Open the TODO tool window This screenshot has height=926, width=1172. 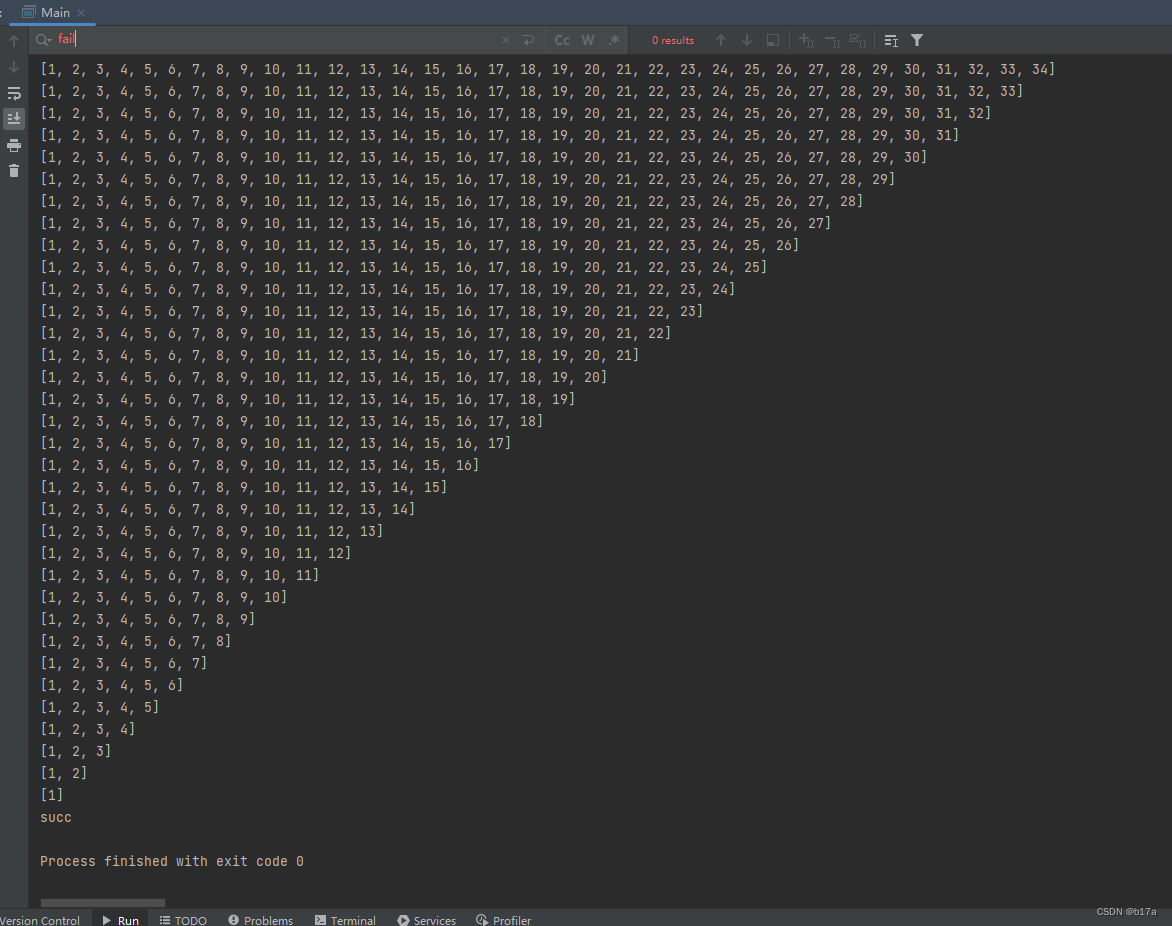pyautogui.click(x=183, y=919)
